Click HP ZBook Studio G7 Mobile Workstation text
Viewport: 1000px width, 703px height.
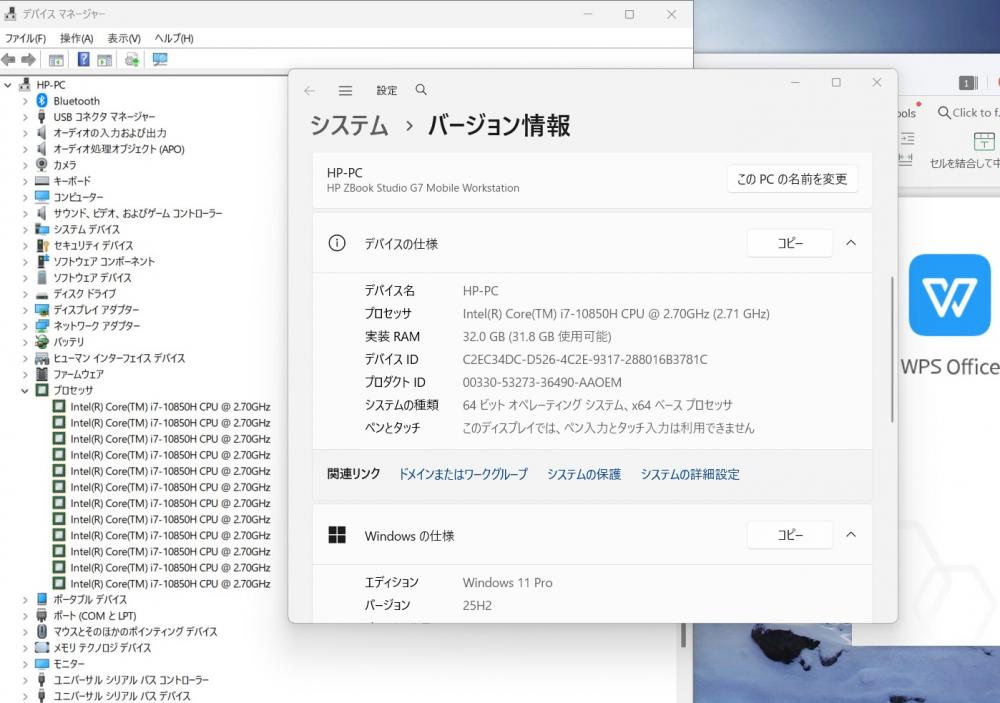423,188
